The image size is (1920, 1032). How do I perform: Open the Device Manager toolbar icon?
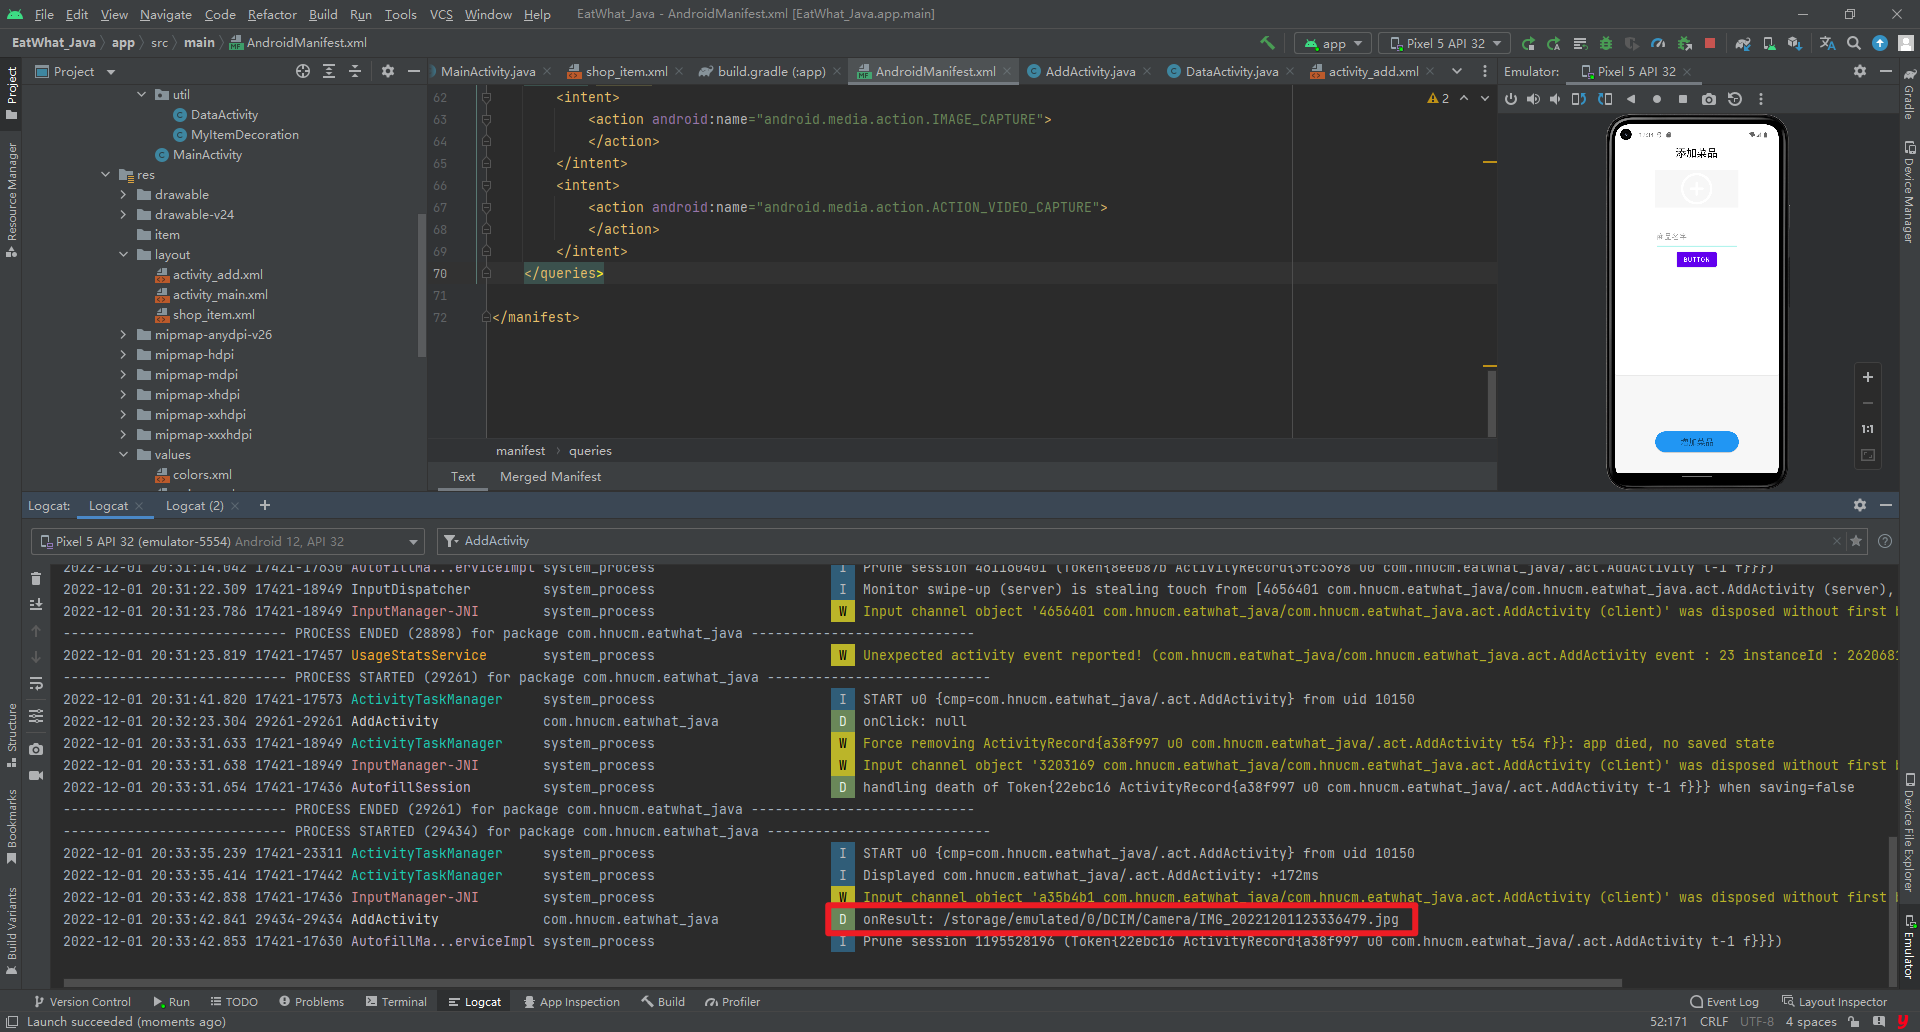(x=1769, y=43)
